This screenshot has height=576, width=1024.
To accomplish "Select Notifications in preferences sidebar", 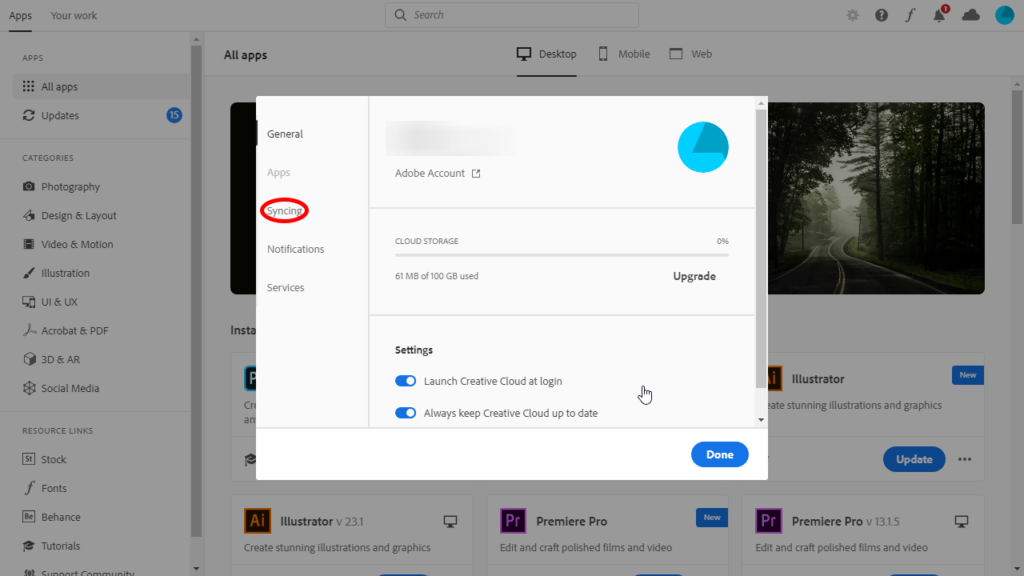I will 295,249.
